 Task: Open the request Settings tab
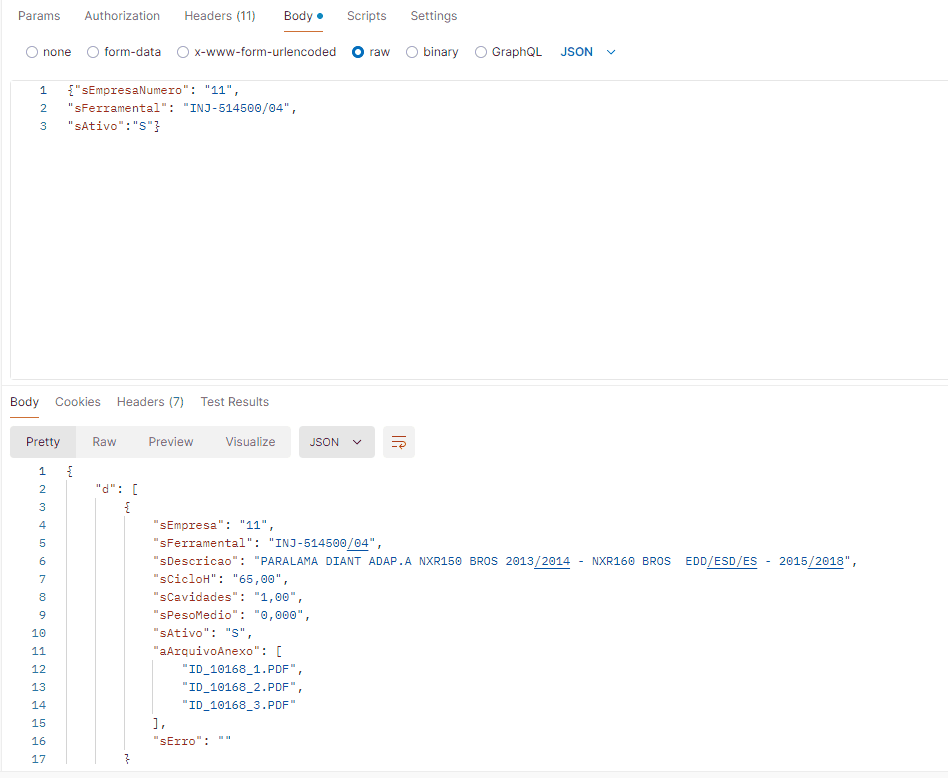434,16
